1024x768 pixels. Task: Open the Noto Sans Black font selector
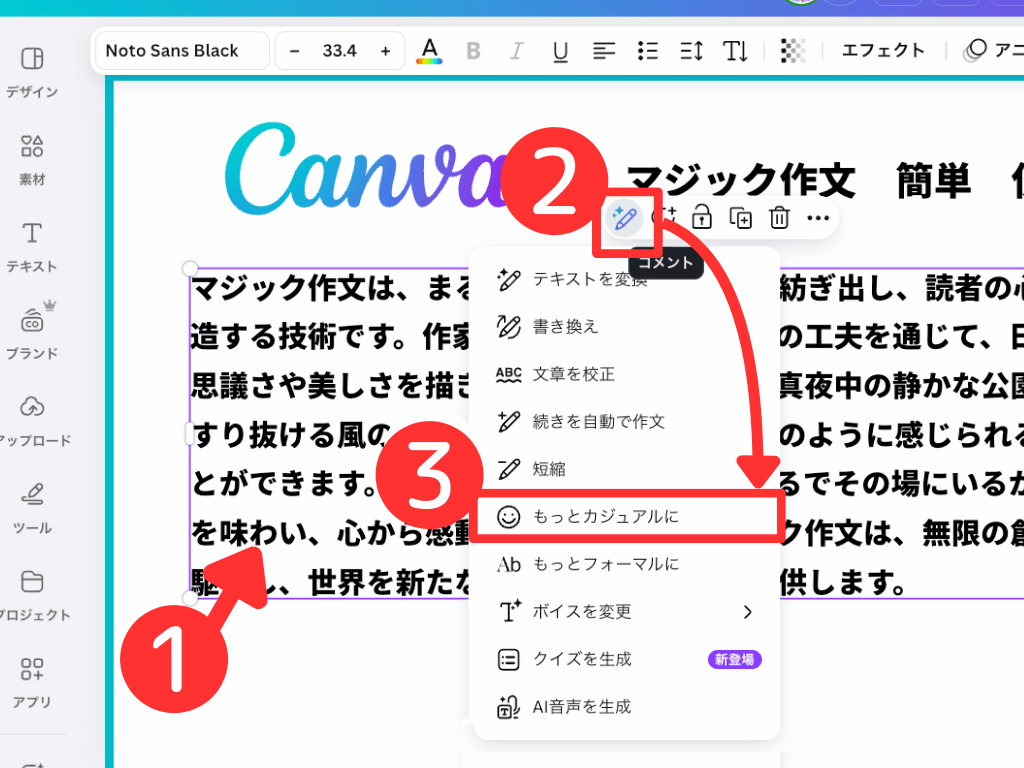coord(180,49)
